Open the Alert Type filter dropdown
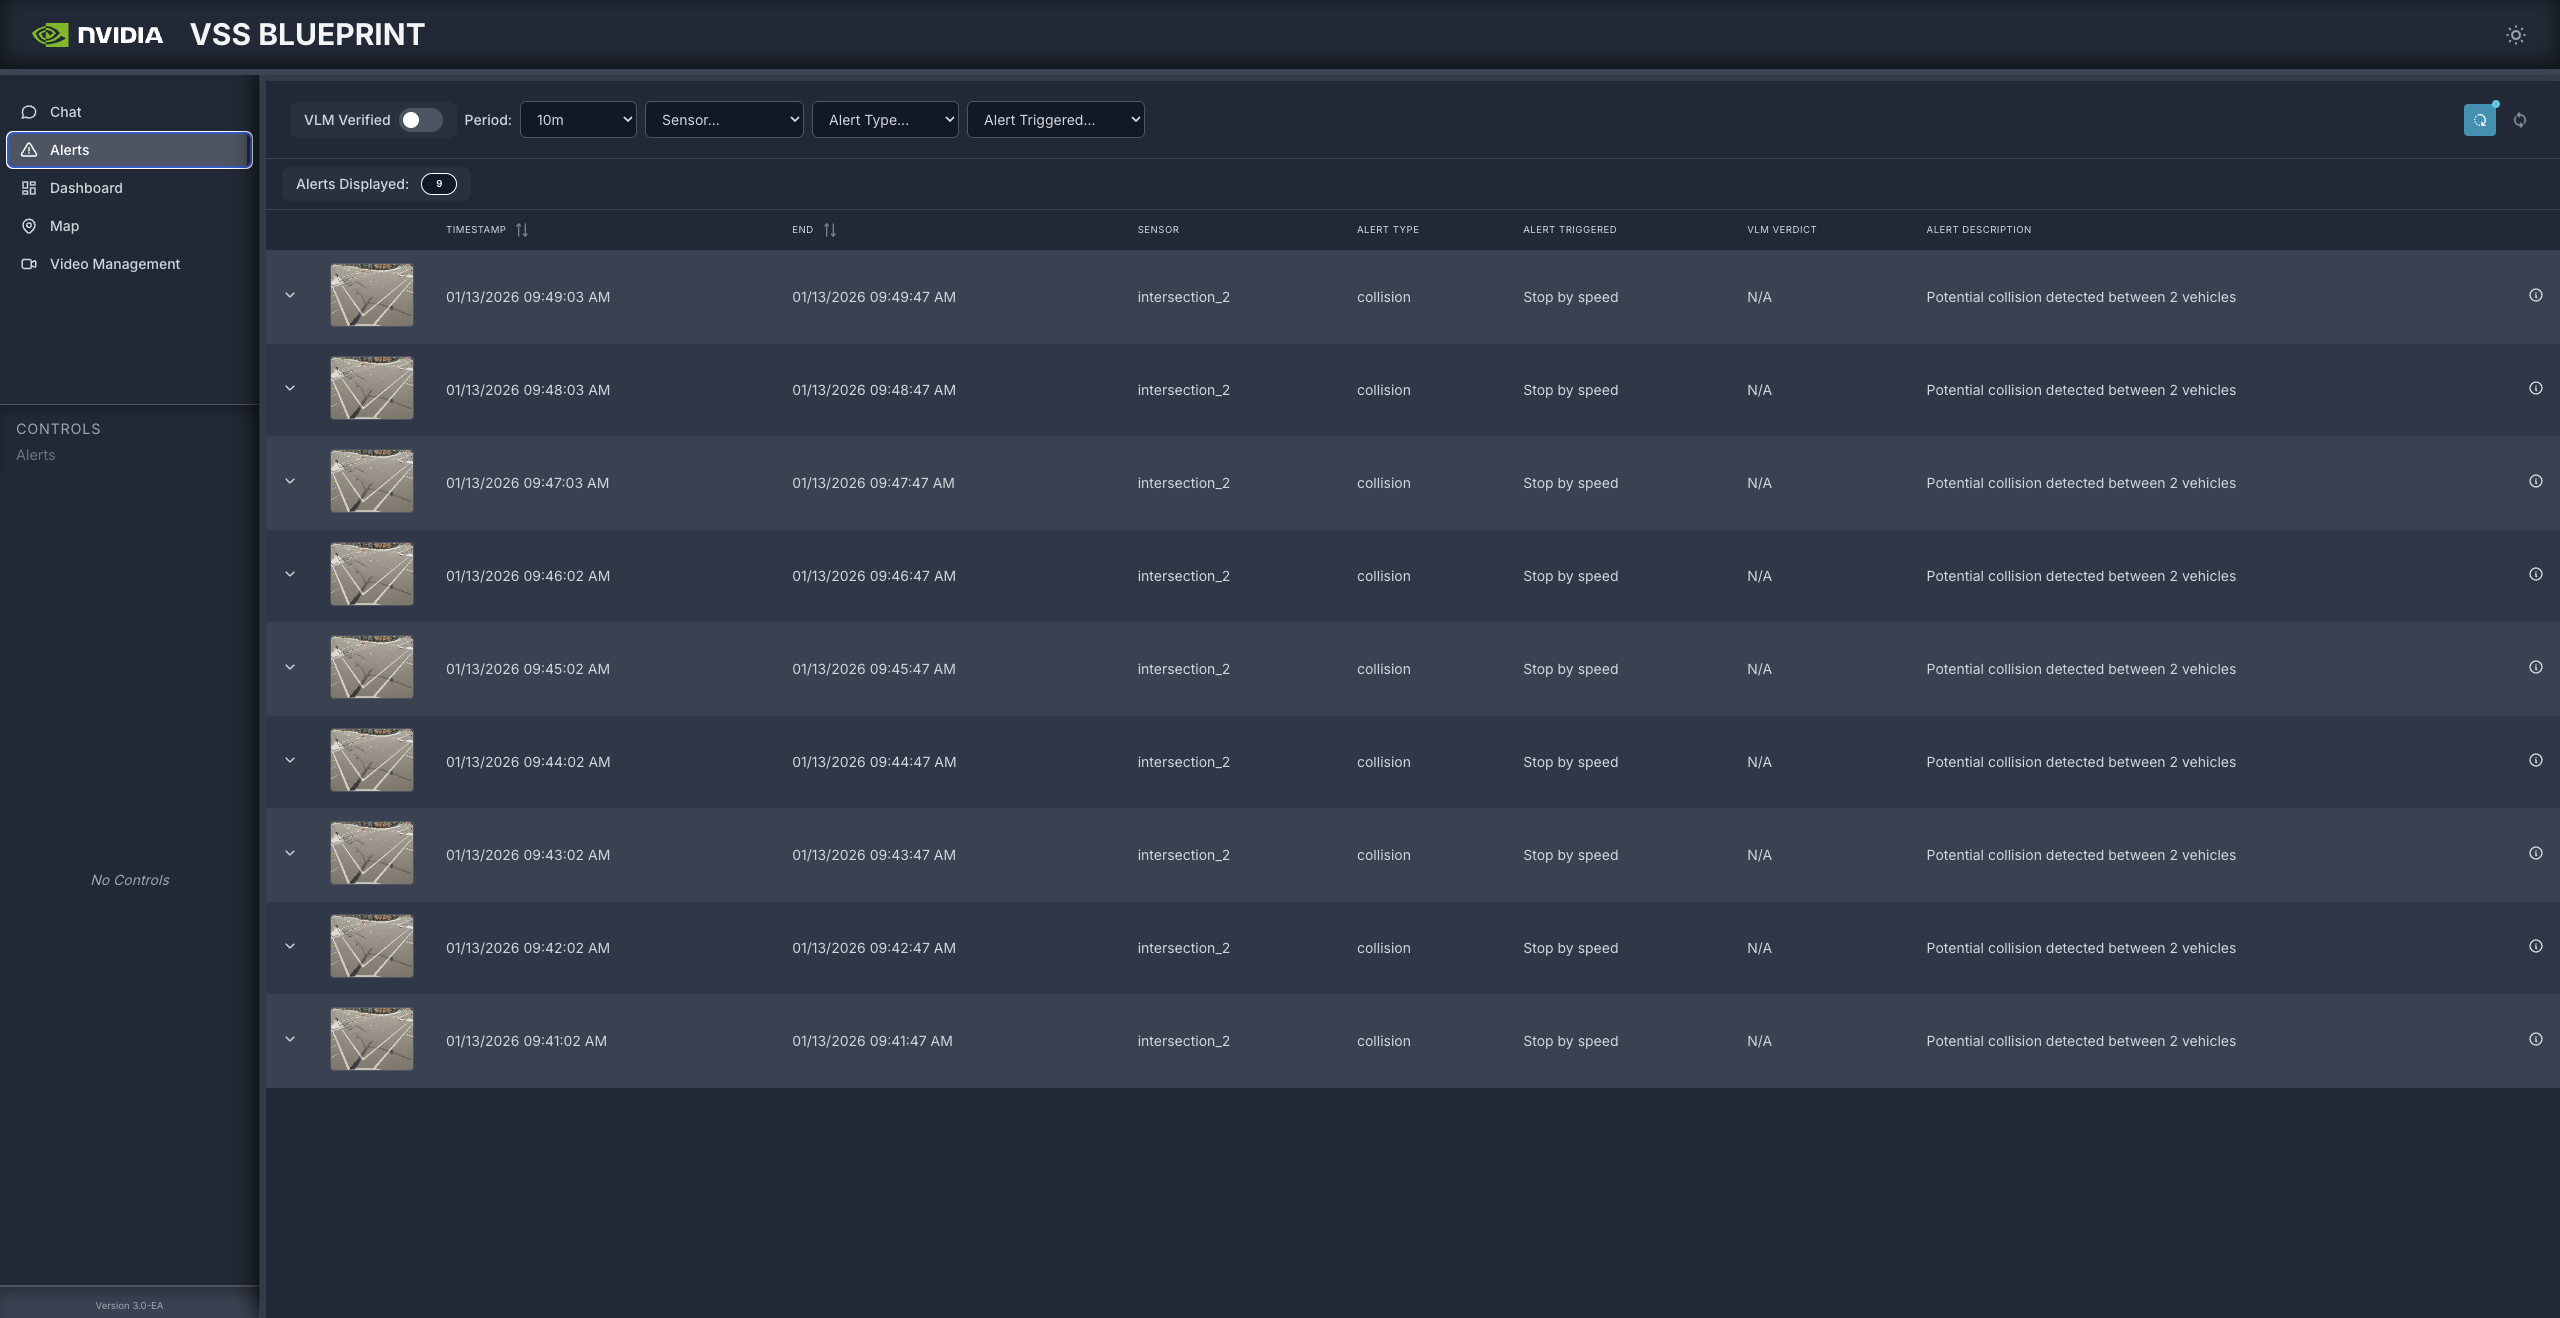The image size is (2560, 1318). click(885, 120)
